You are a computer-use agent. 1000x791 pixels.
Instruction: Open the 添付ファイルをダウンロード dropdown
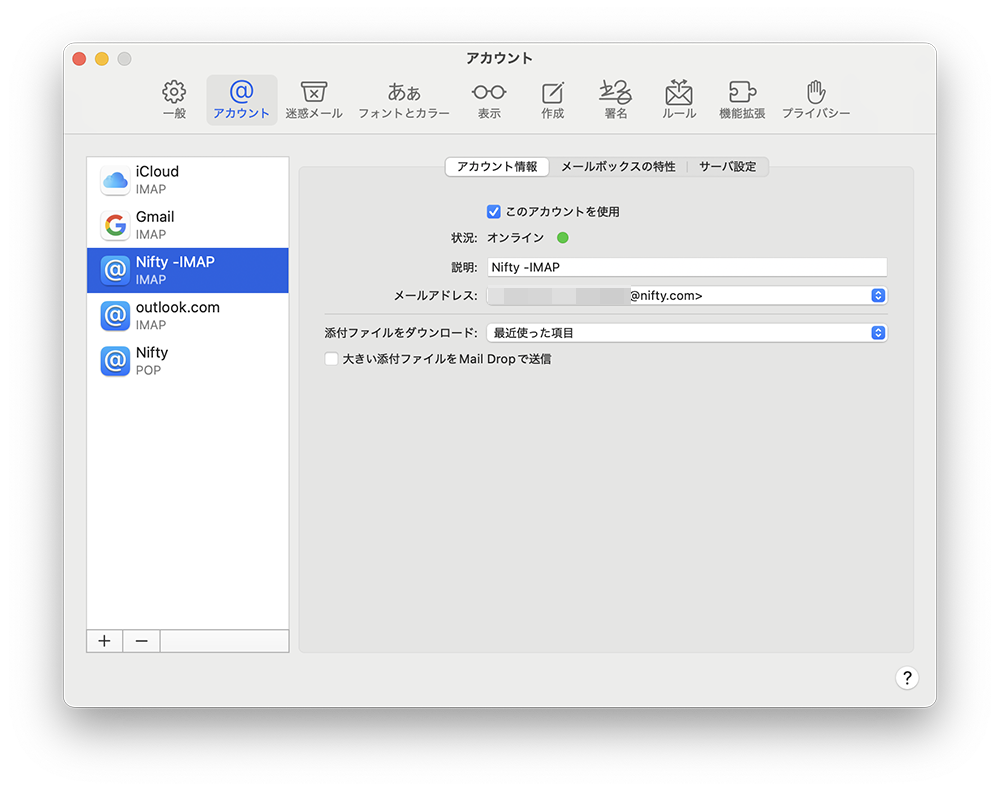coord(878,333)
